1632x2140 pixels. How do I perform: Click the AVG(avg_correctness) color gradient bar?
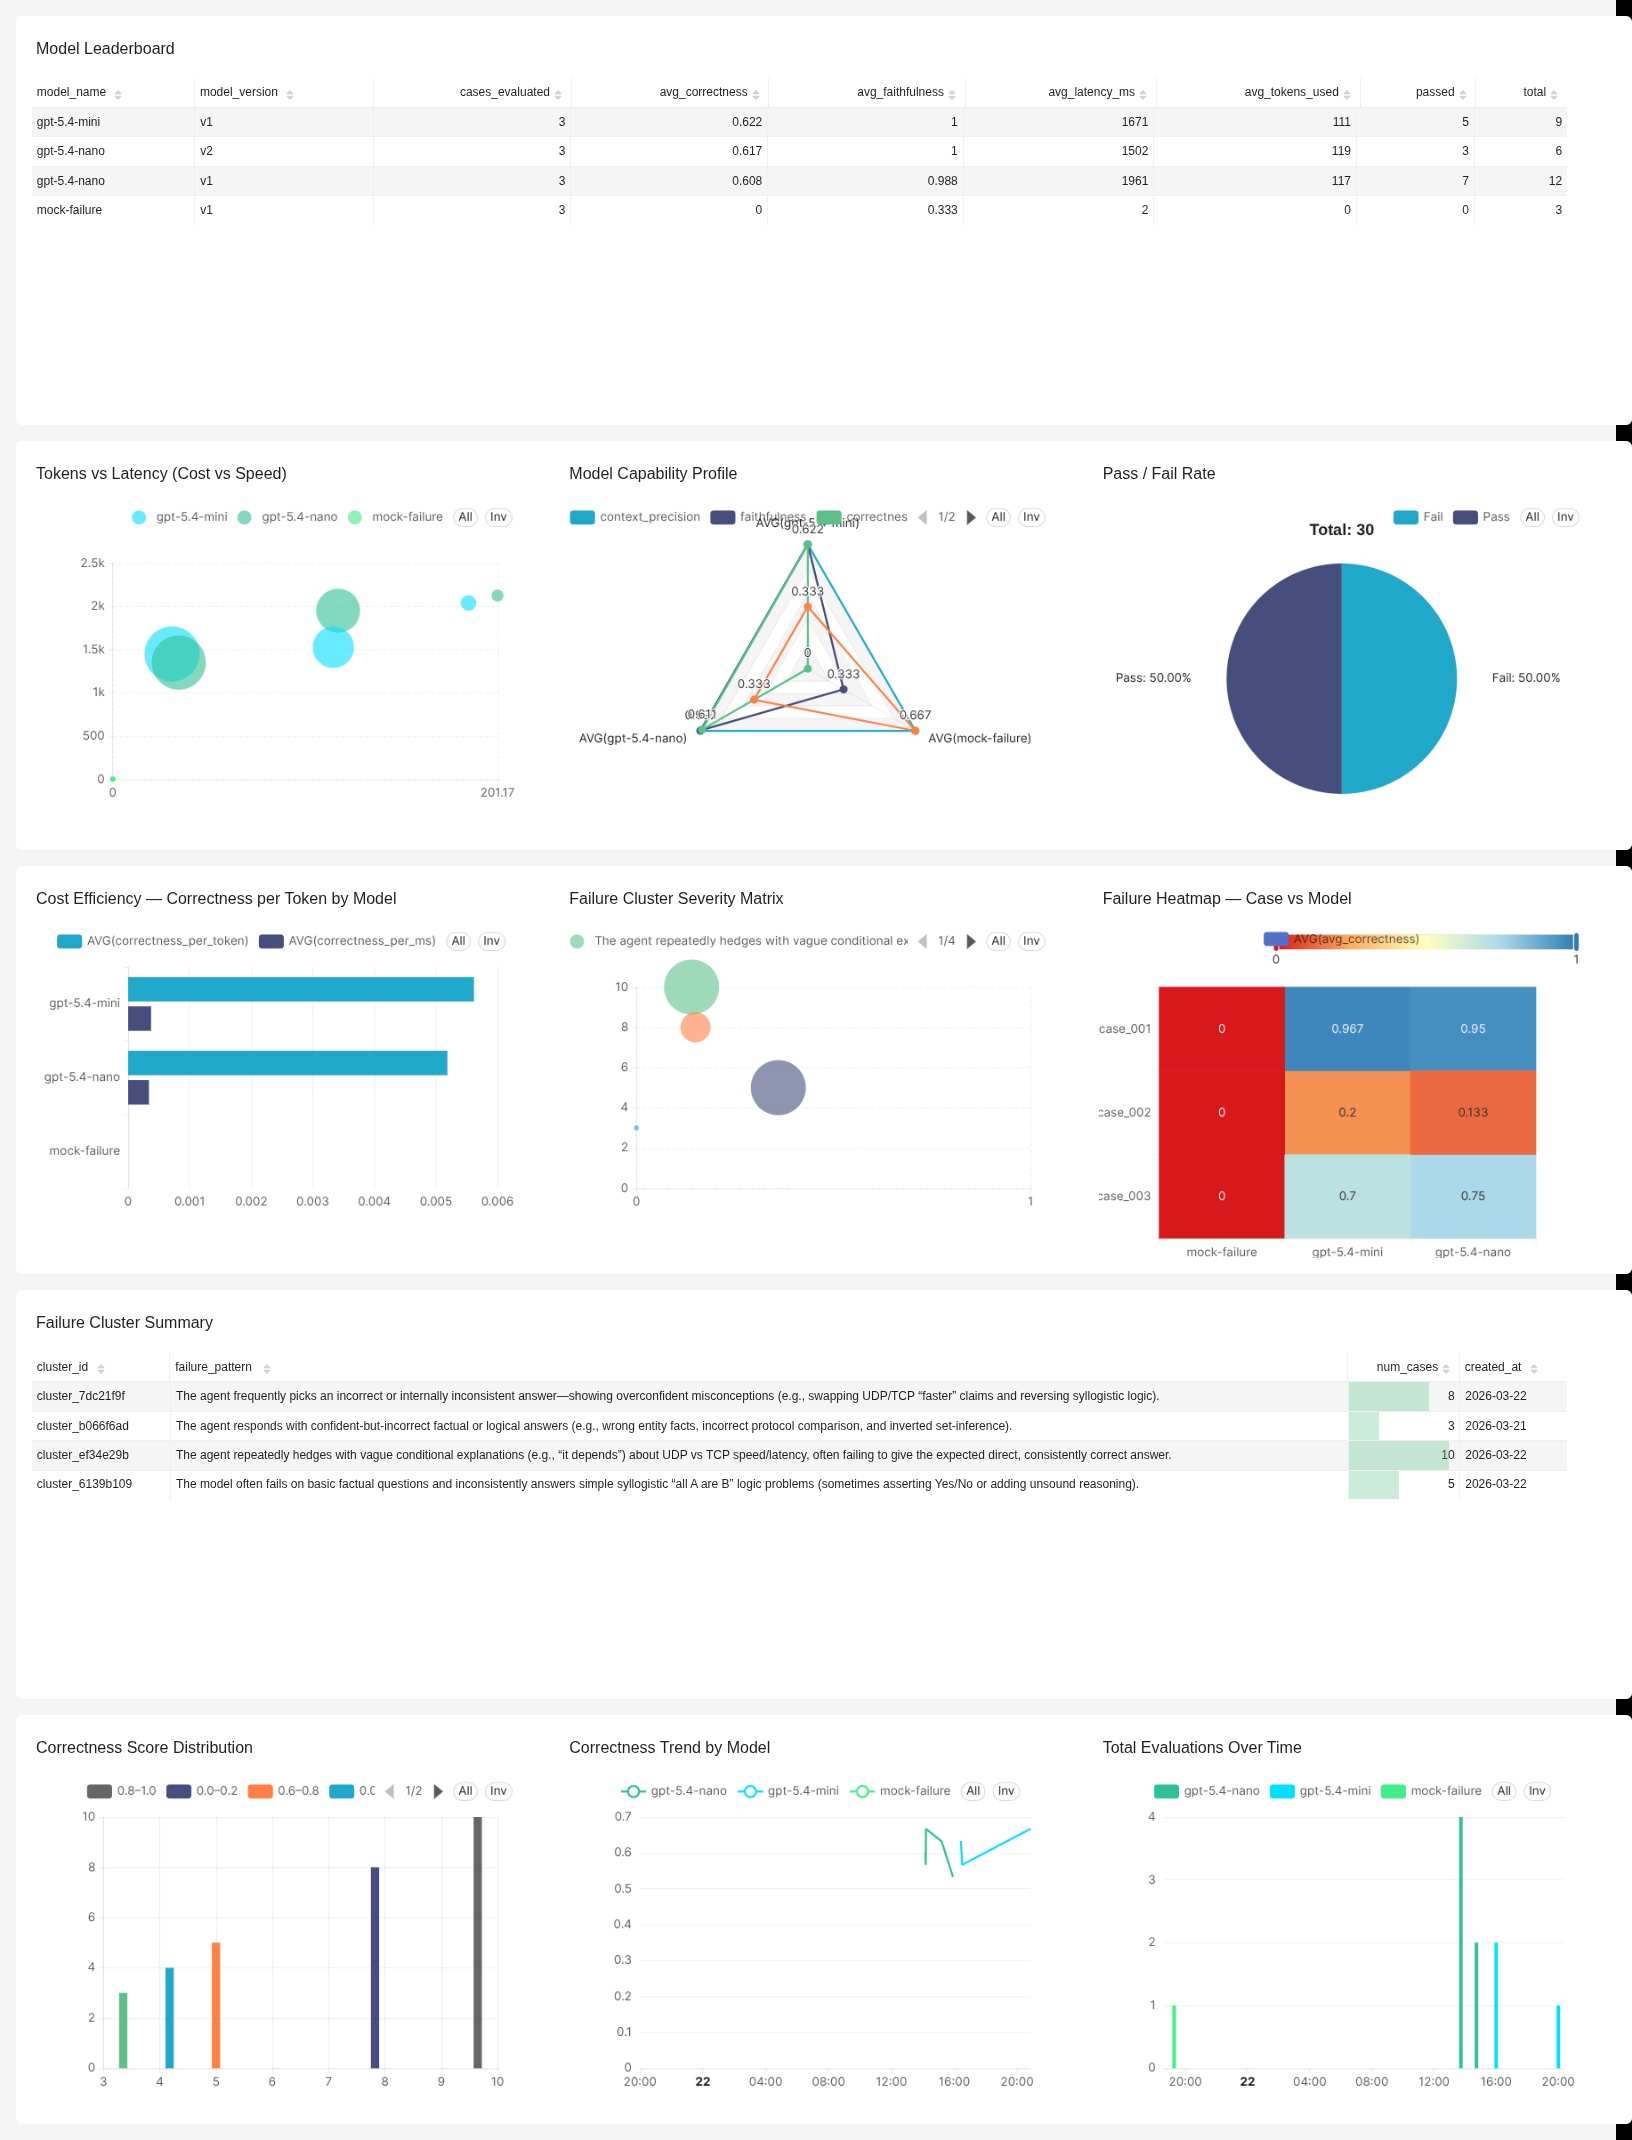point(1420,941)
